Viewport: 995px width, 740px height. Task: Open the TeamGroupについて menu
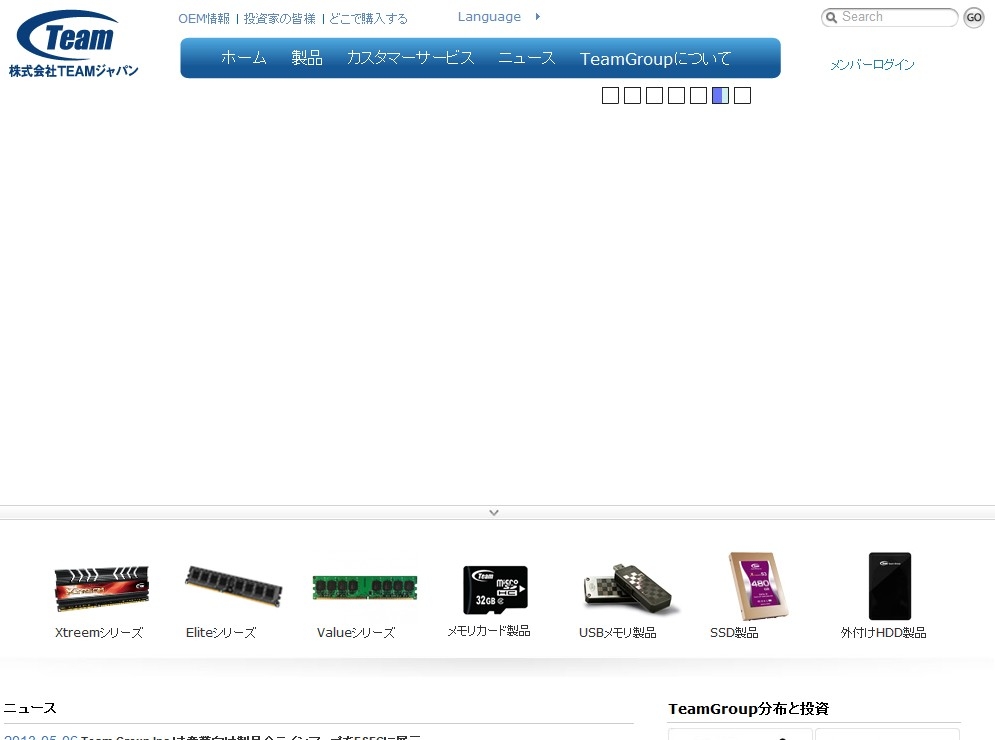click(x=656, y=58)
